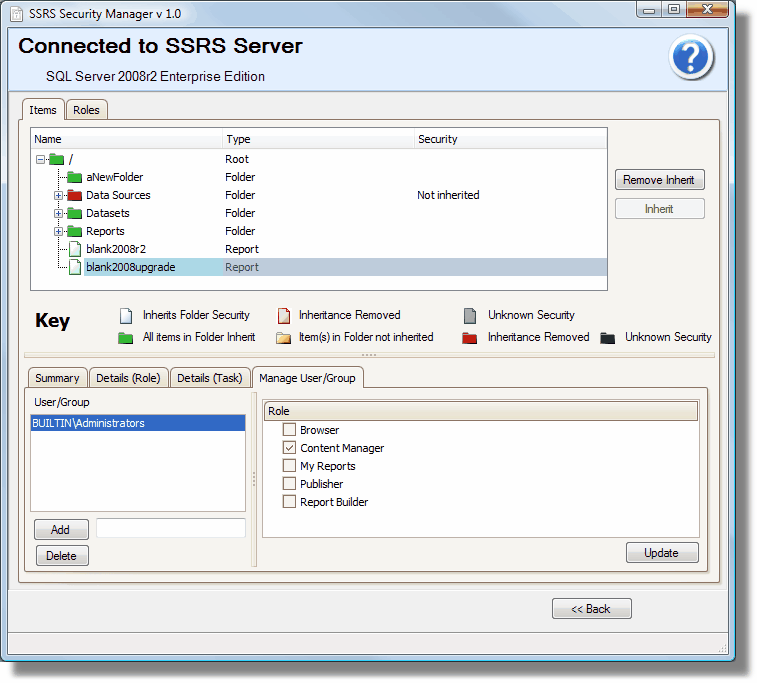Click the Inherit button
Viewport: 757px width, 683px height.
pyautogui.click(x=659, y=209)
